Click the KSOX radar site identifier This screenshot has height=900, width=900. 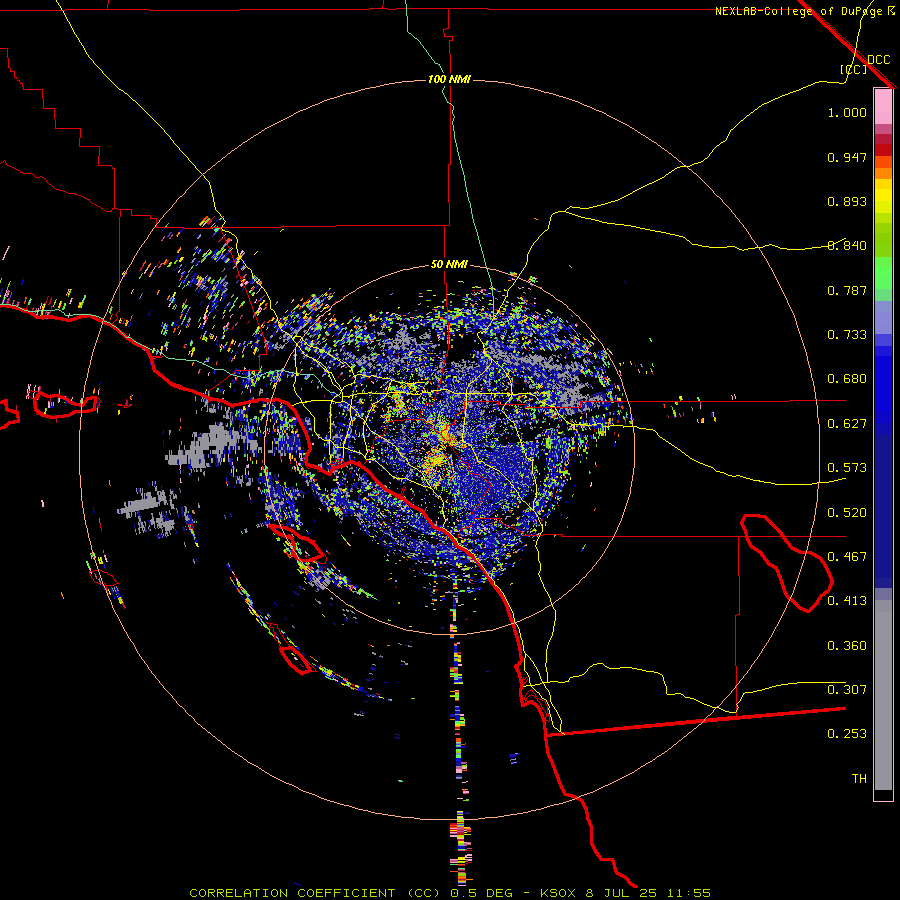click(x=558, y=893)
